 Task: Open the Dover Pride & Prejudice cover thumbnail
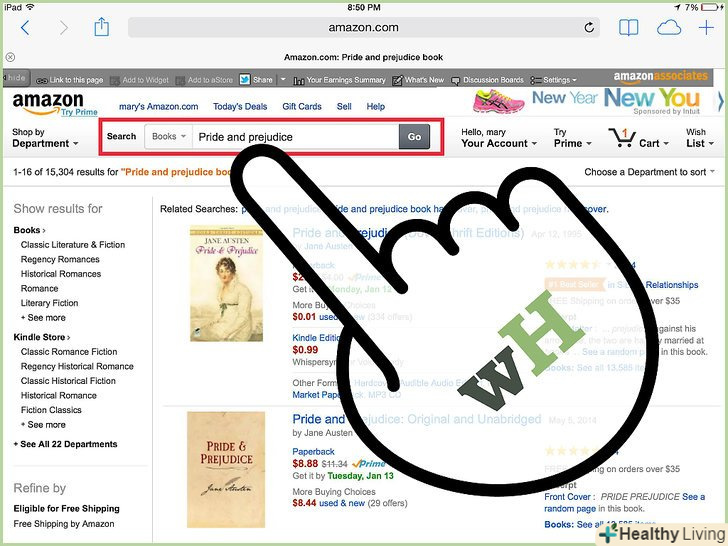click(x=226, y=284)
